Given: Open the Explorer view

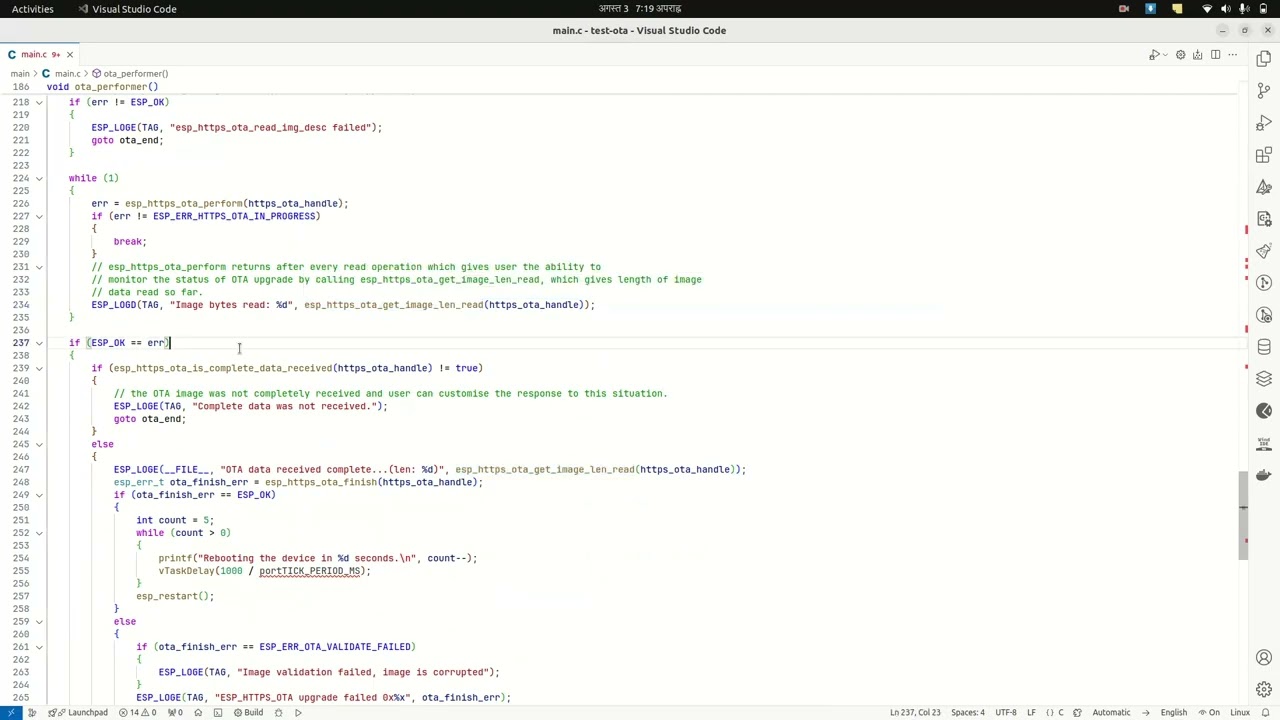Looking at the screenshot, I should click(1264, 59).
